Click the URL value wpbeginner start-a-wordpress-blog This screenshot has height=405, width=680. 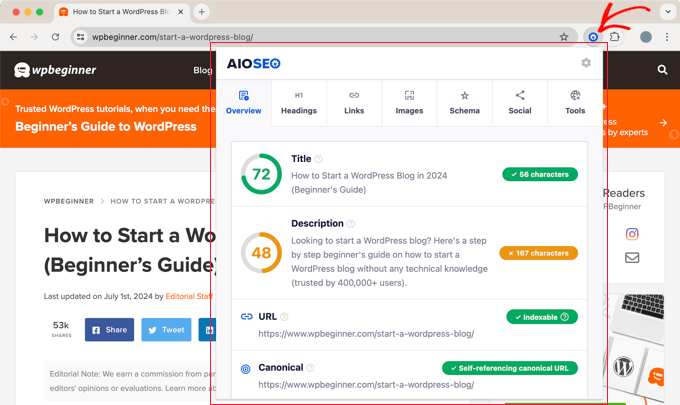366,334
